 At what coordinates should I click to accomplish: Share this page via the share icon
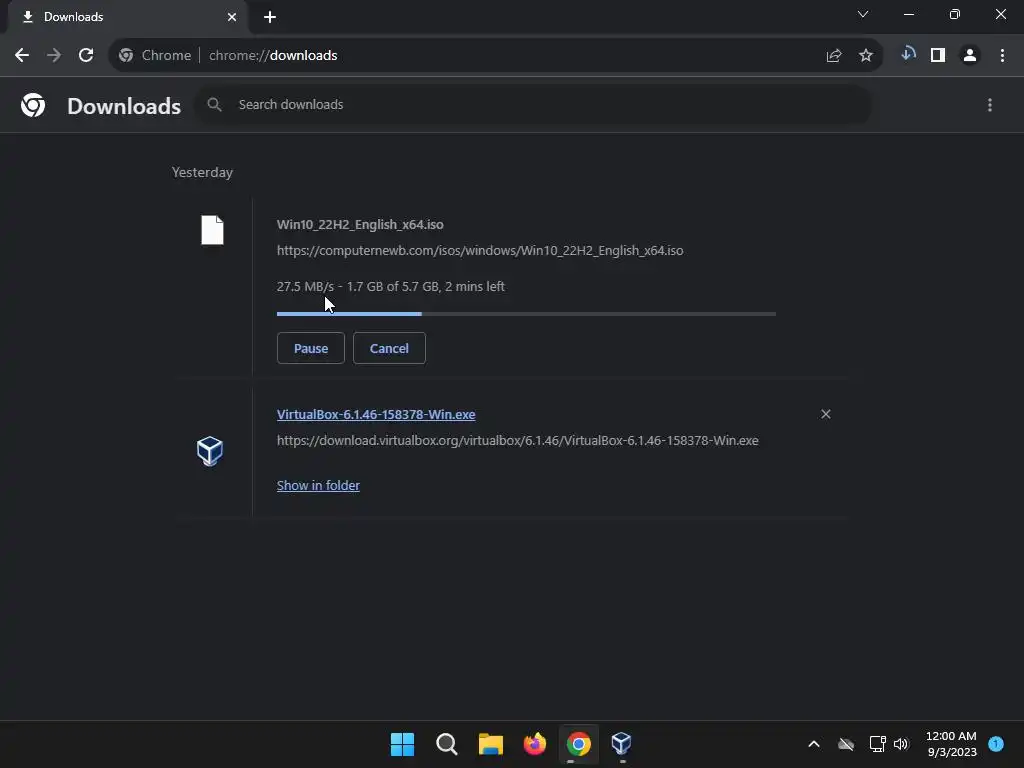pos(834,56)
